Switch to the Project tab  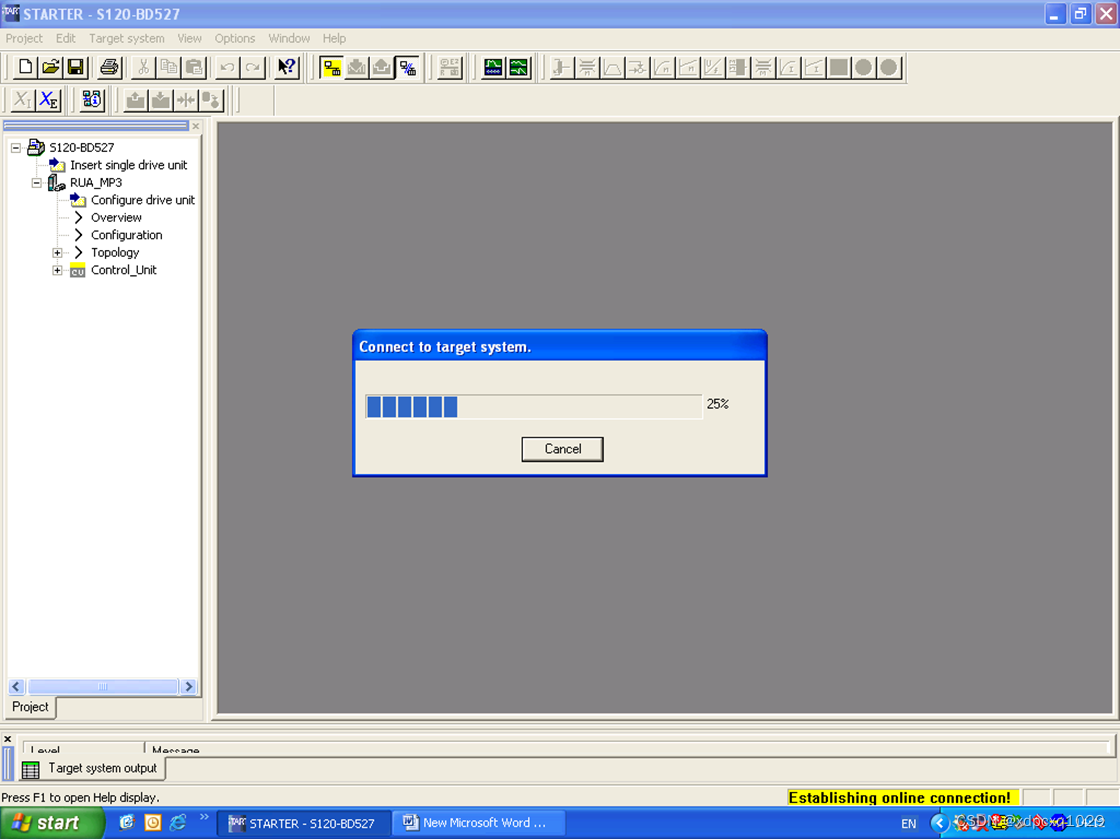[x=30, y=707]
